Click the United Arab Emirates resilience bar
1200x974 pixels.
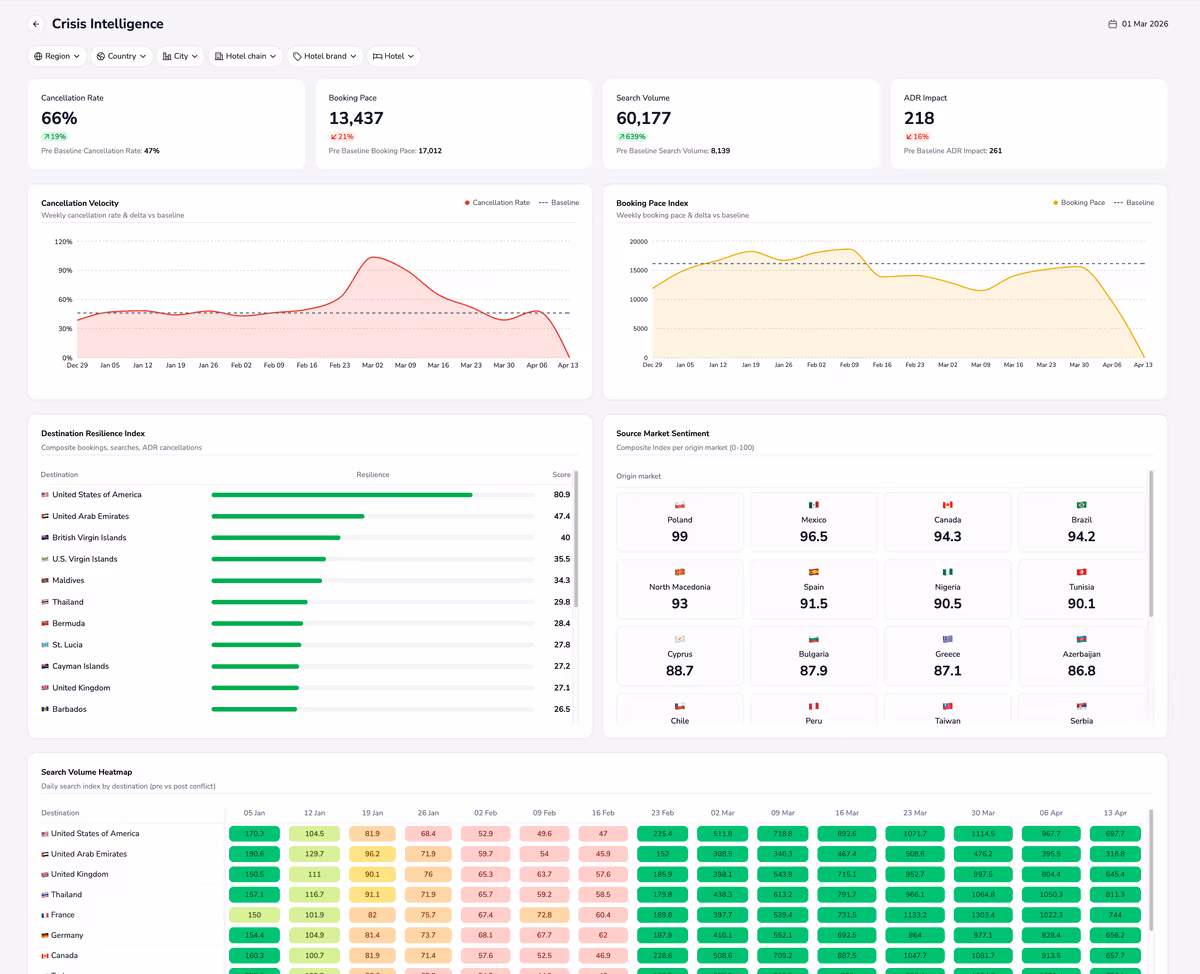pos(373,517)
